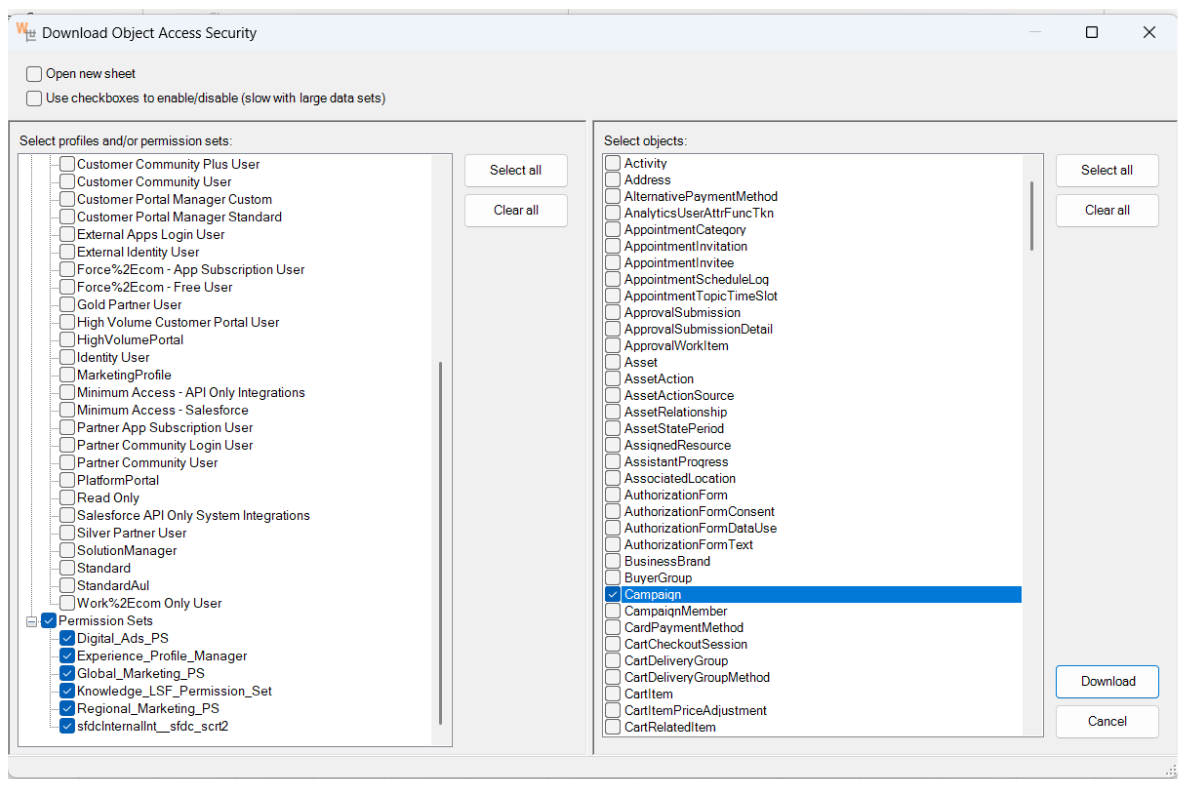Uncheck Regional_Marketing_PS permission set
Image resolution: width=1186 pixels, height=790 pixels.
click(x=67, y=709)
